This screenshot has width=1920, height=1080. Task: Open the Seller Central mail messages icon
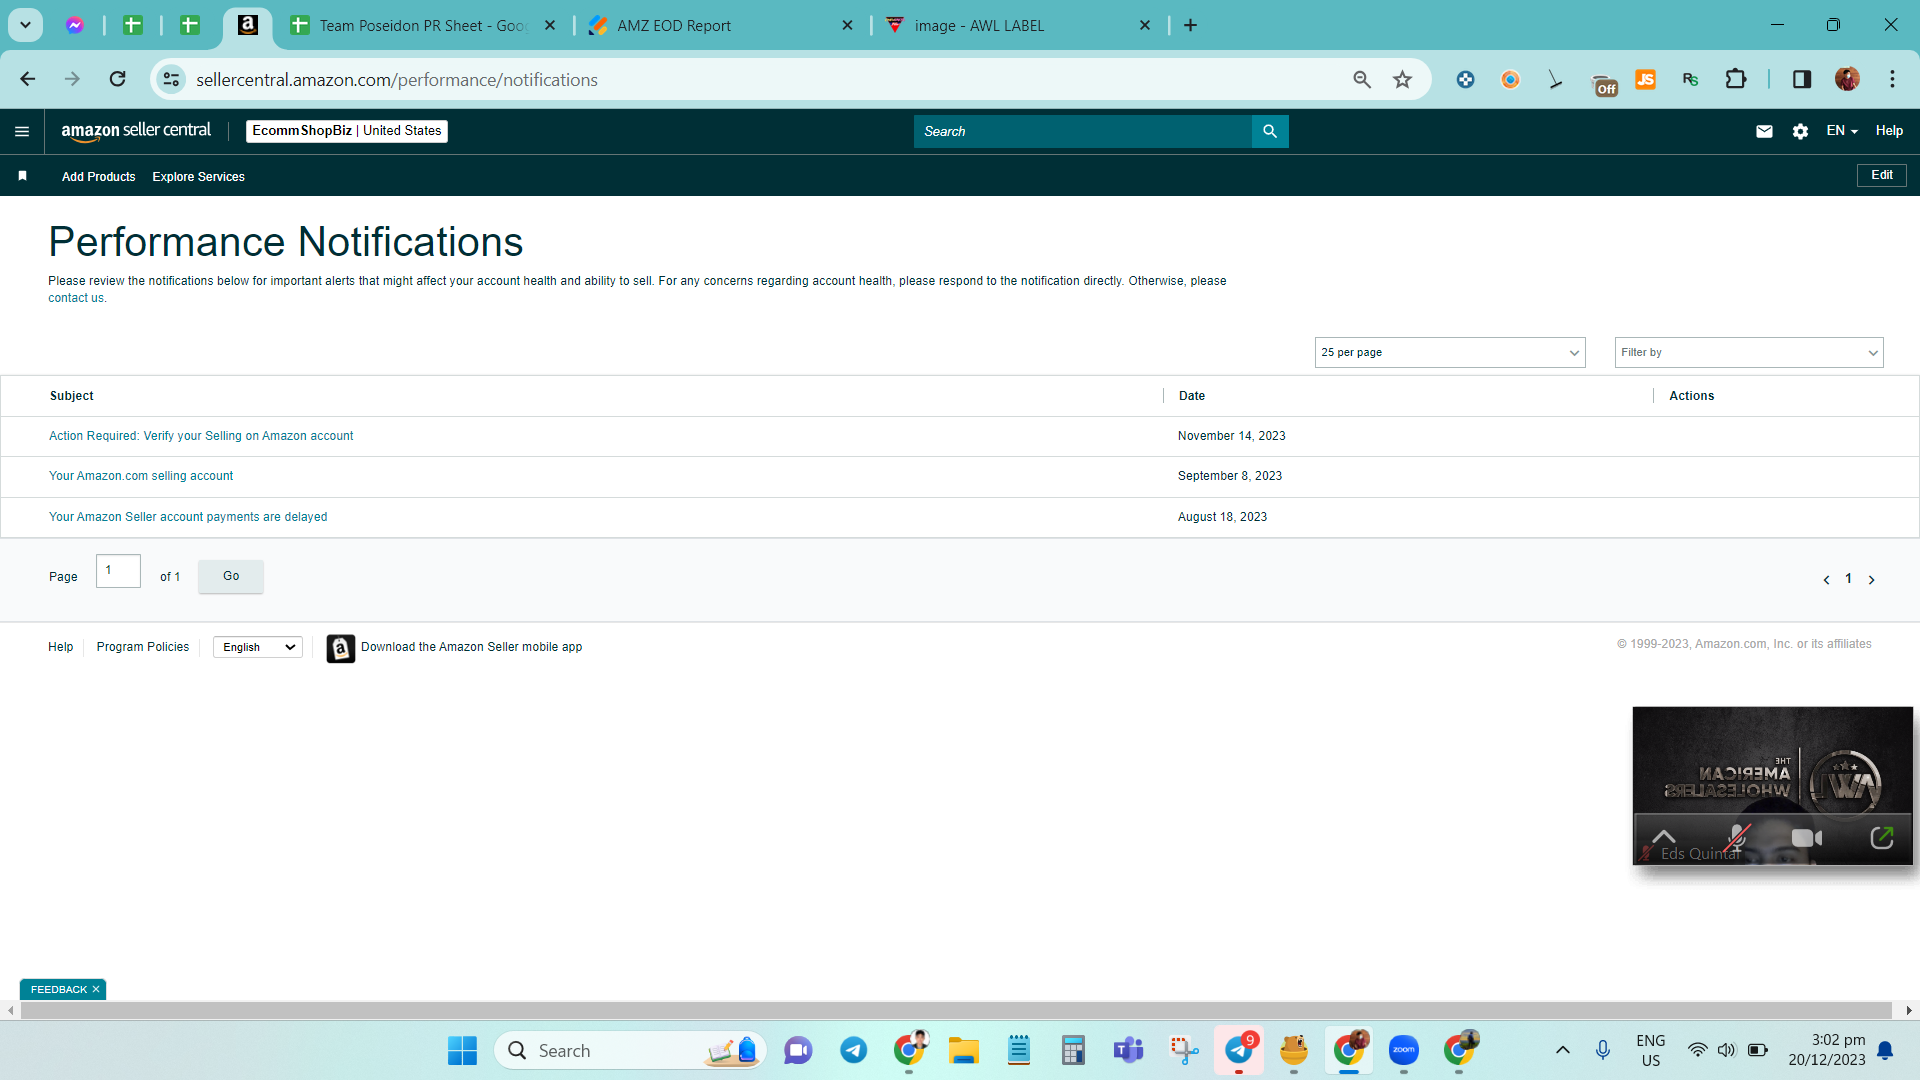(x=1764, y=131)
